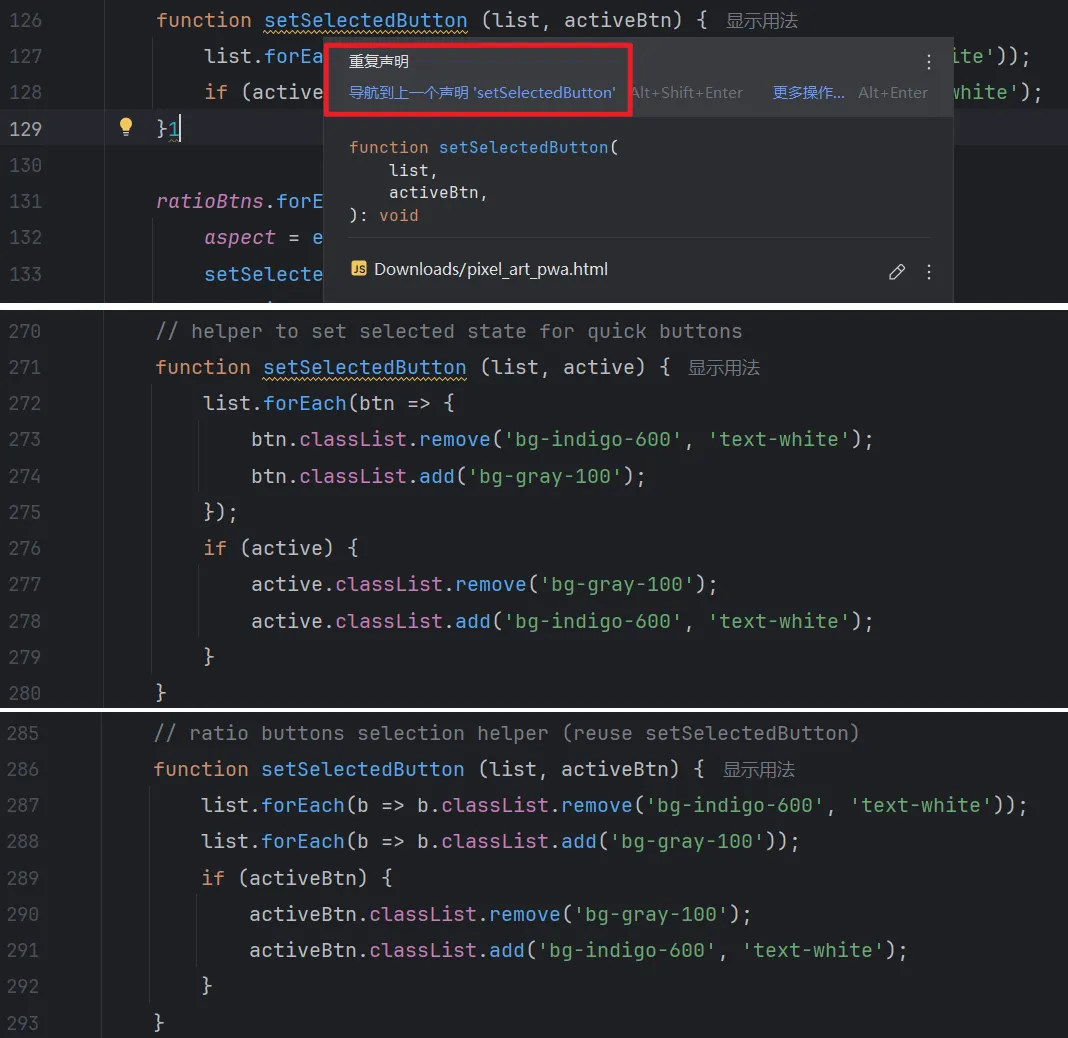Click 显示用法 hint on line 271

tap(723, 368)
